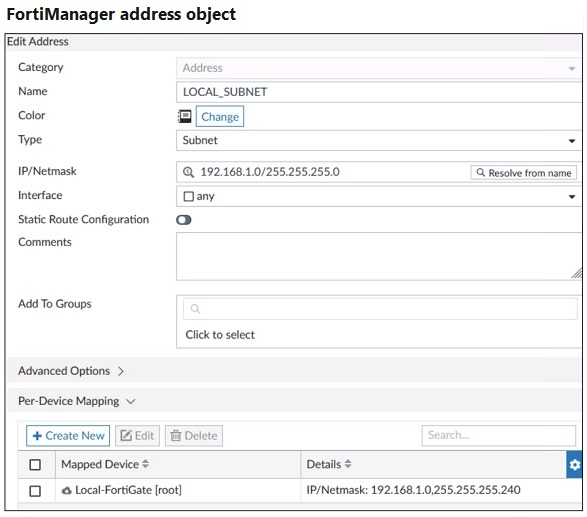Expand the Advanced Options section

point(71,371)
